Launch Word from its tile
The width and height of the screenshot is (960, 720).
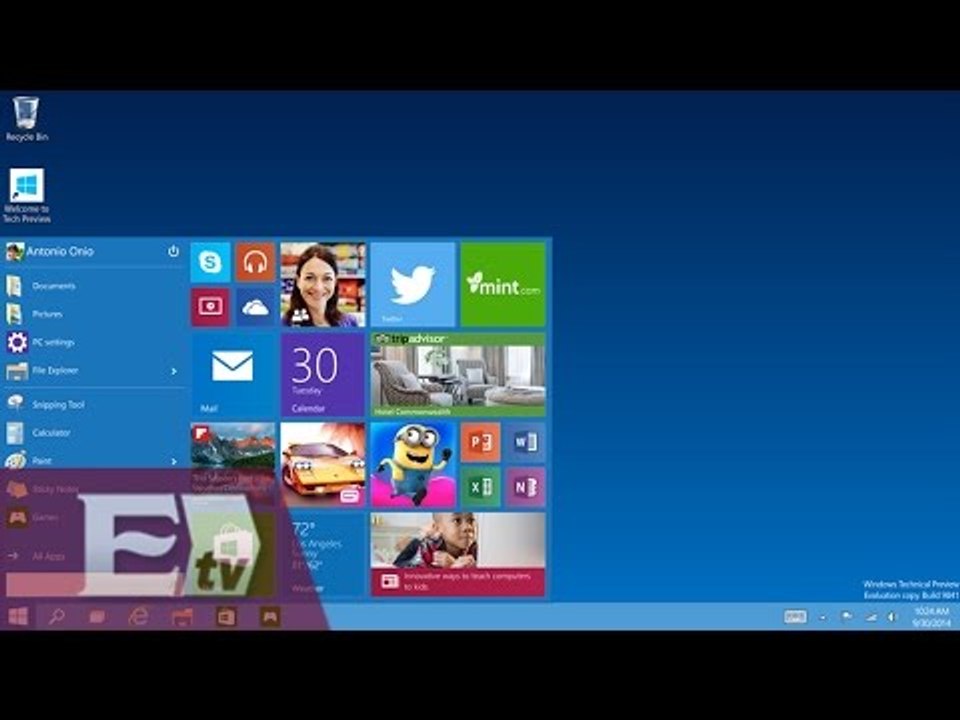tap(525, 442)
